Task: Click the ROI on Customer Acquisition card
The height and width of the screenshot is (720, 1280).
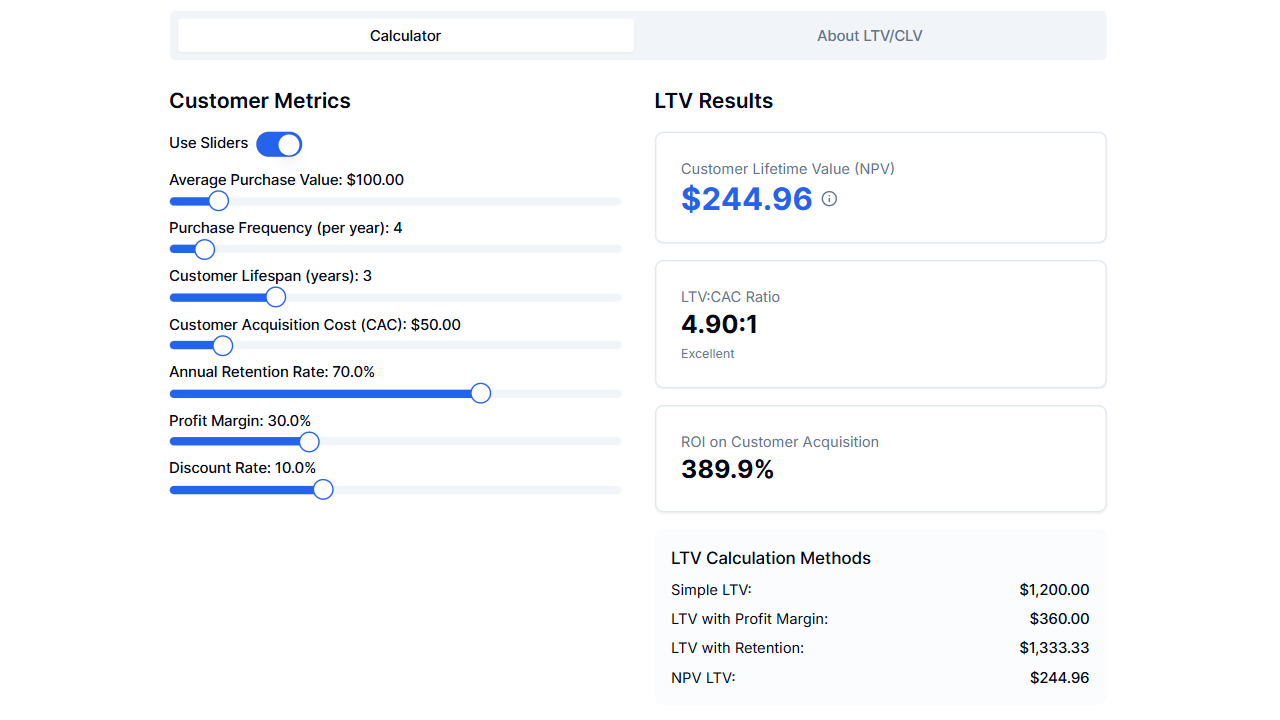Action: coord(880,458)
